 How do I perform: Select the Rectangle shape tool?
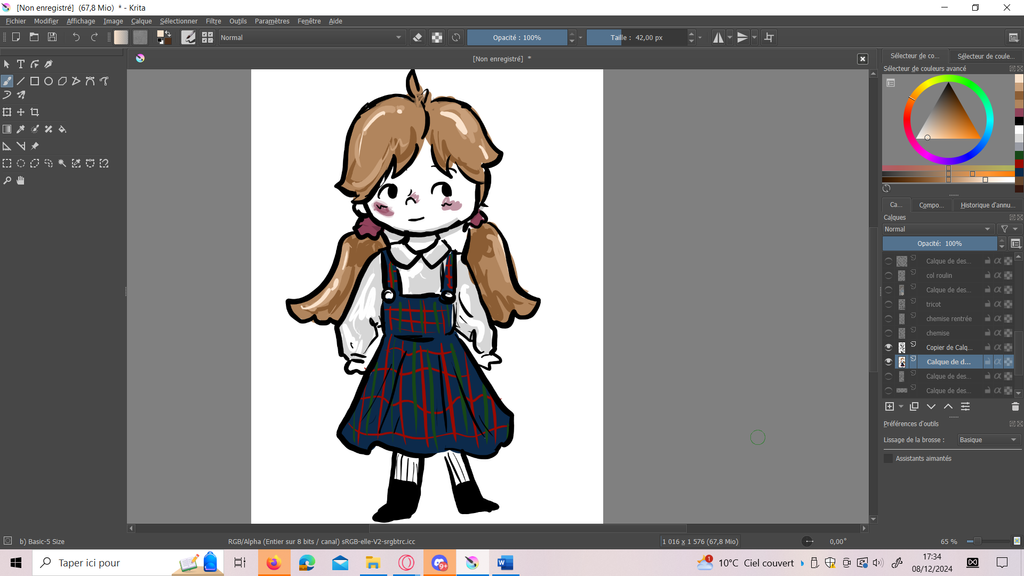[x=34, y=81]
